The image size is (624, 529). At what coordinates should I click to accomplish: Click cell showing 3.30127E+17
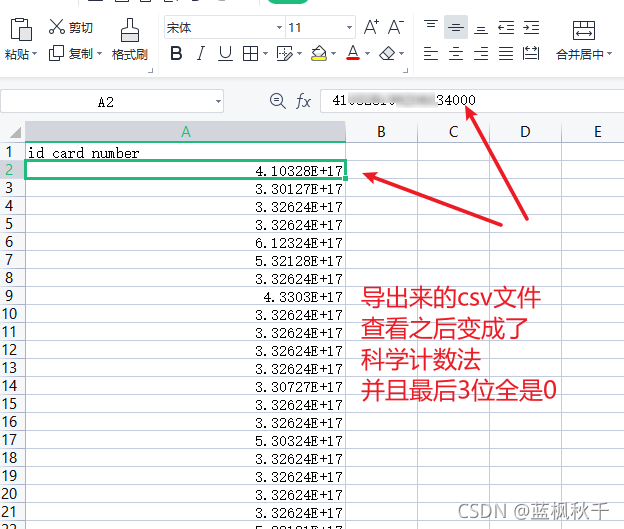(x=185, y=189)
